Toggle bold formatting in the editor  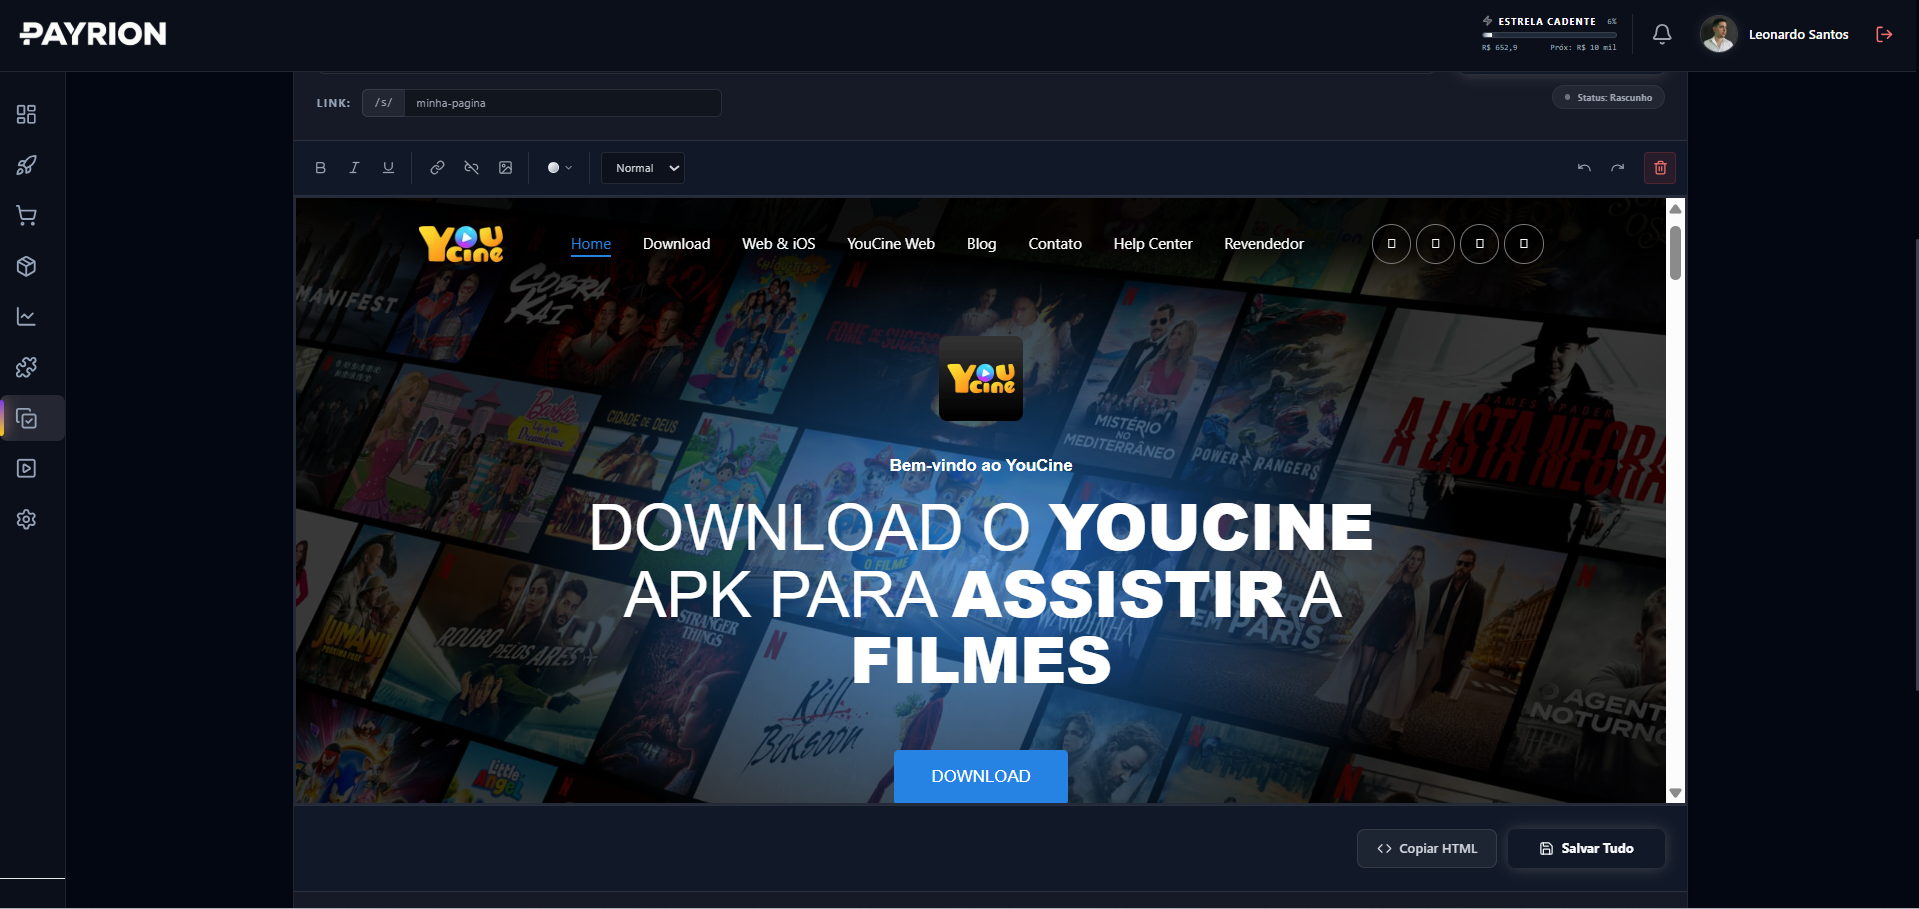[x=320, y=168]
